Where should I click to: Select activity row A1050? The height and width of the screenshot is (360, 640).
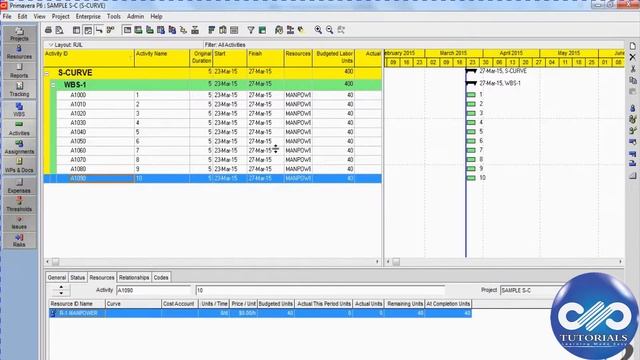pos(213,141)
